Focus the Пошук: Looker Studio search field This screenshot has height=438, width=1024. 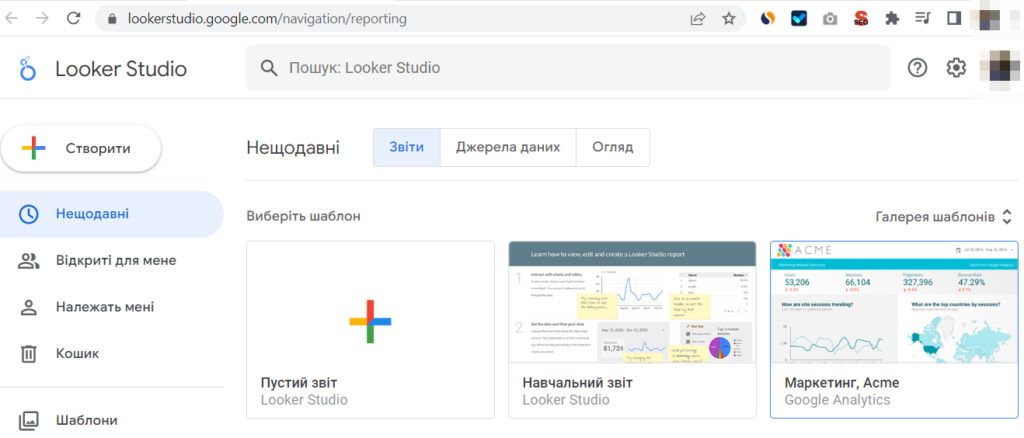click(x=568, y=68)
